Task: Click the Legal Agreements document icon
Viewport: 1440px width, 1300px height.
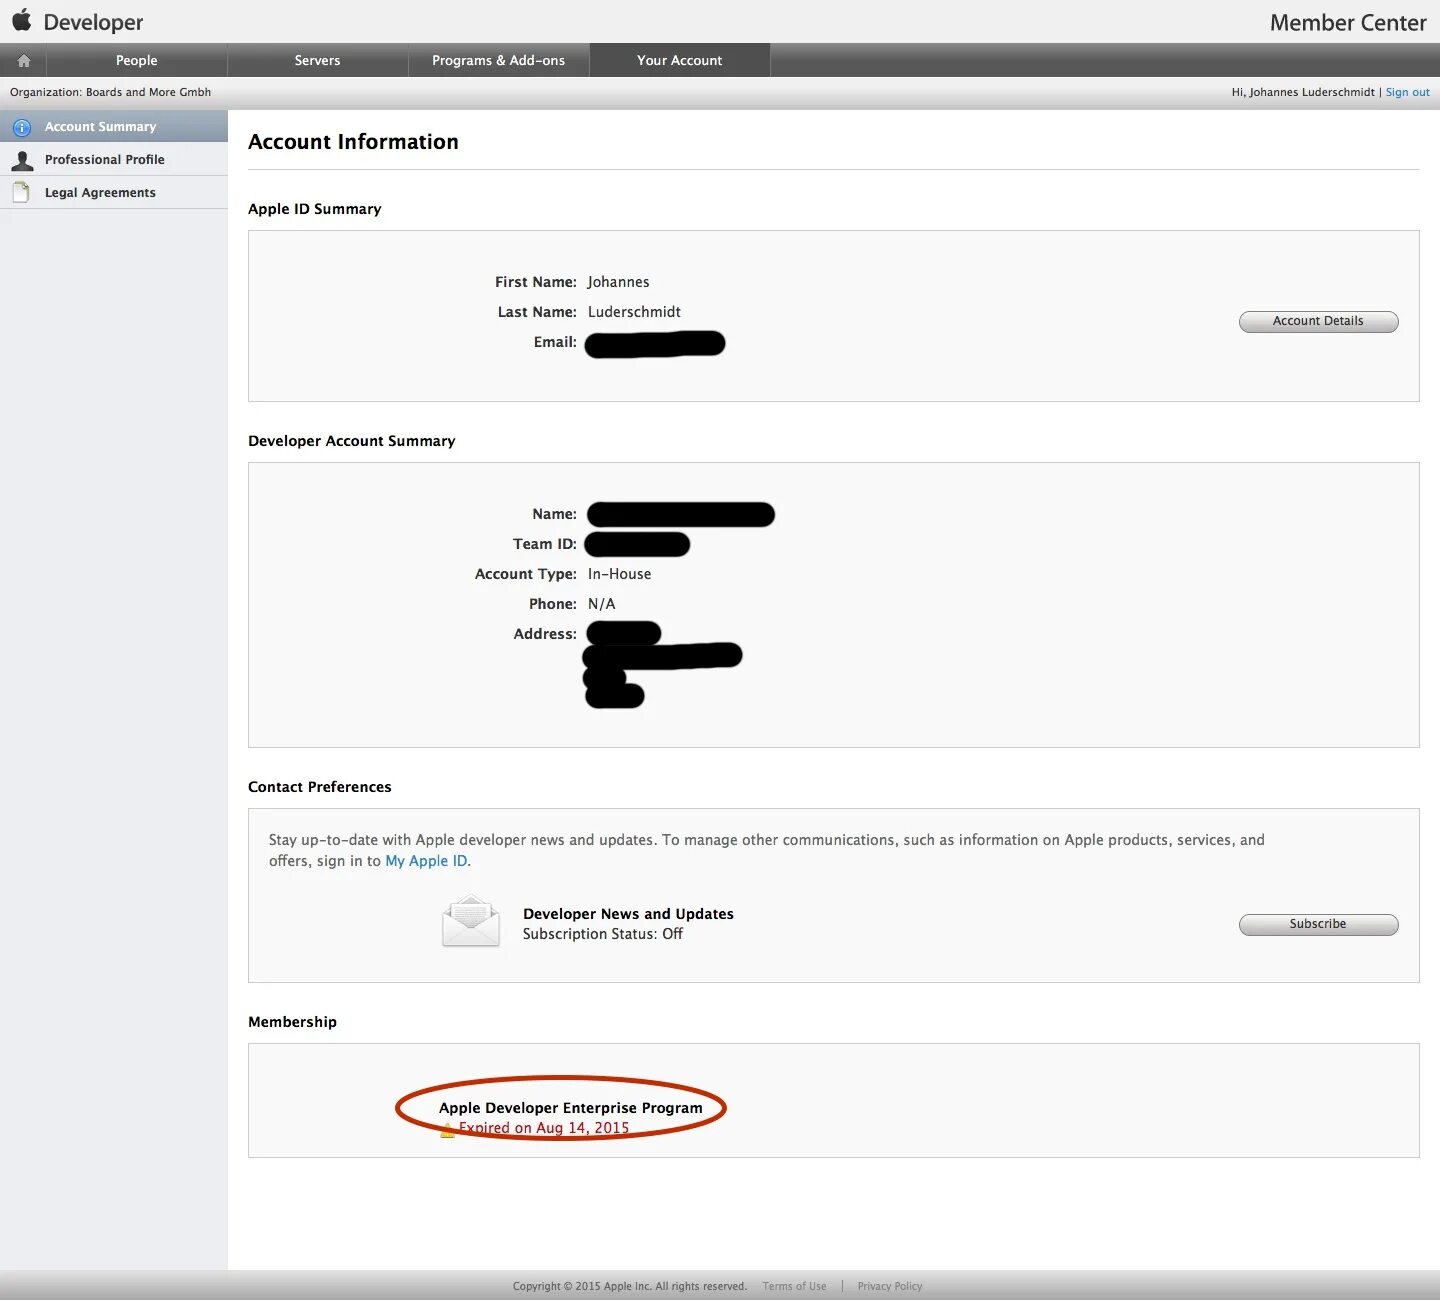Action: (x=21, y=192)
